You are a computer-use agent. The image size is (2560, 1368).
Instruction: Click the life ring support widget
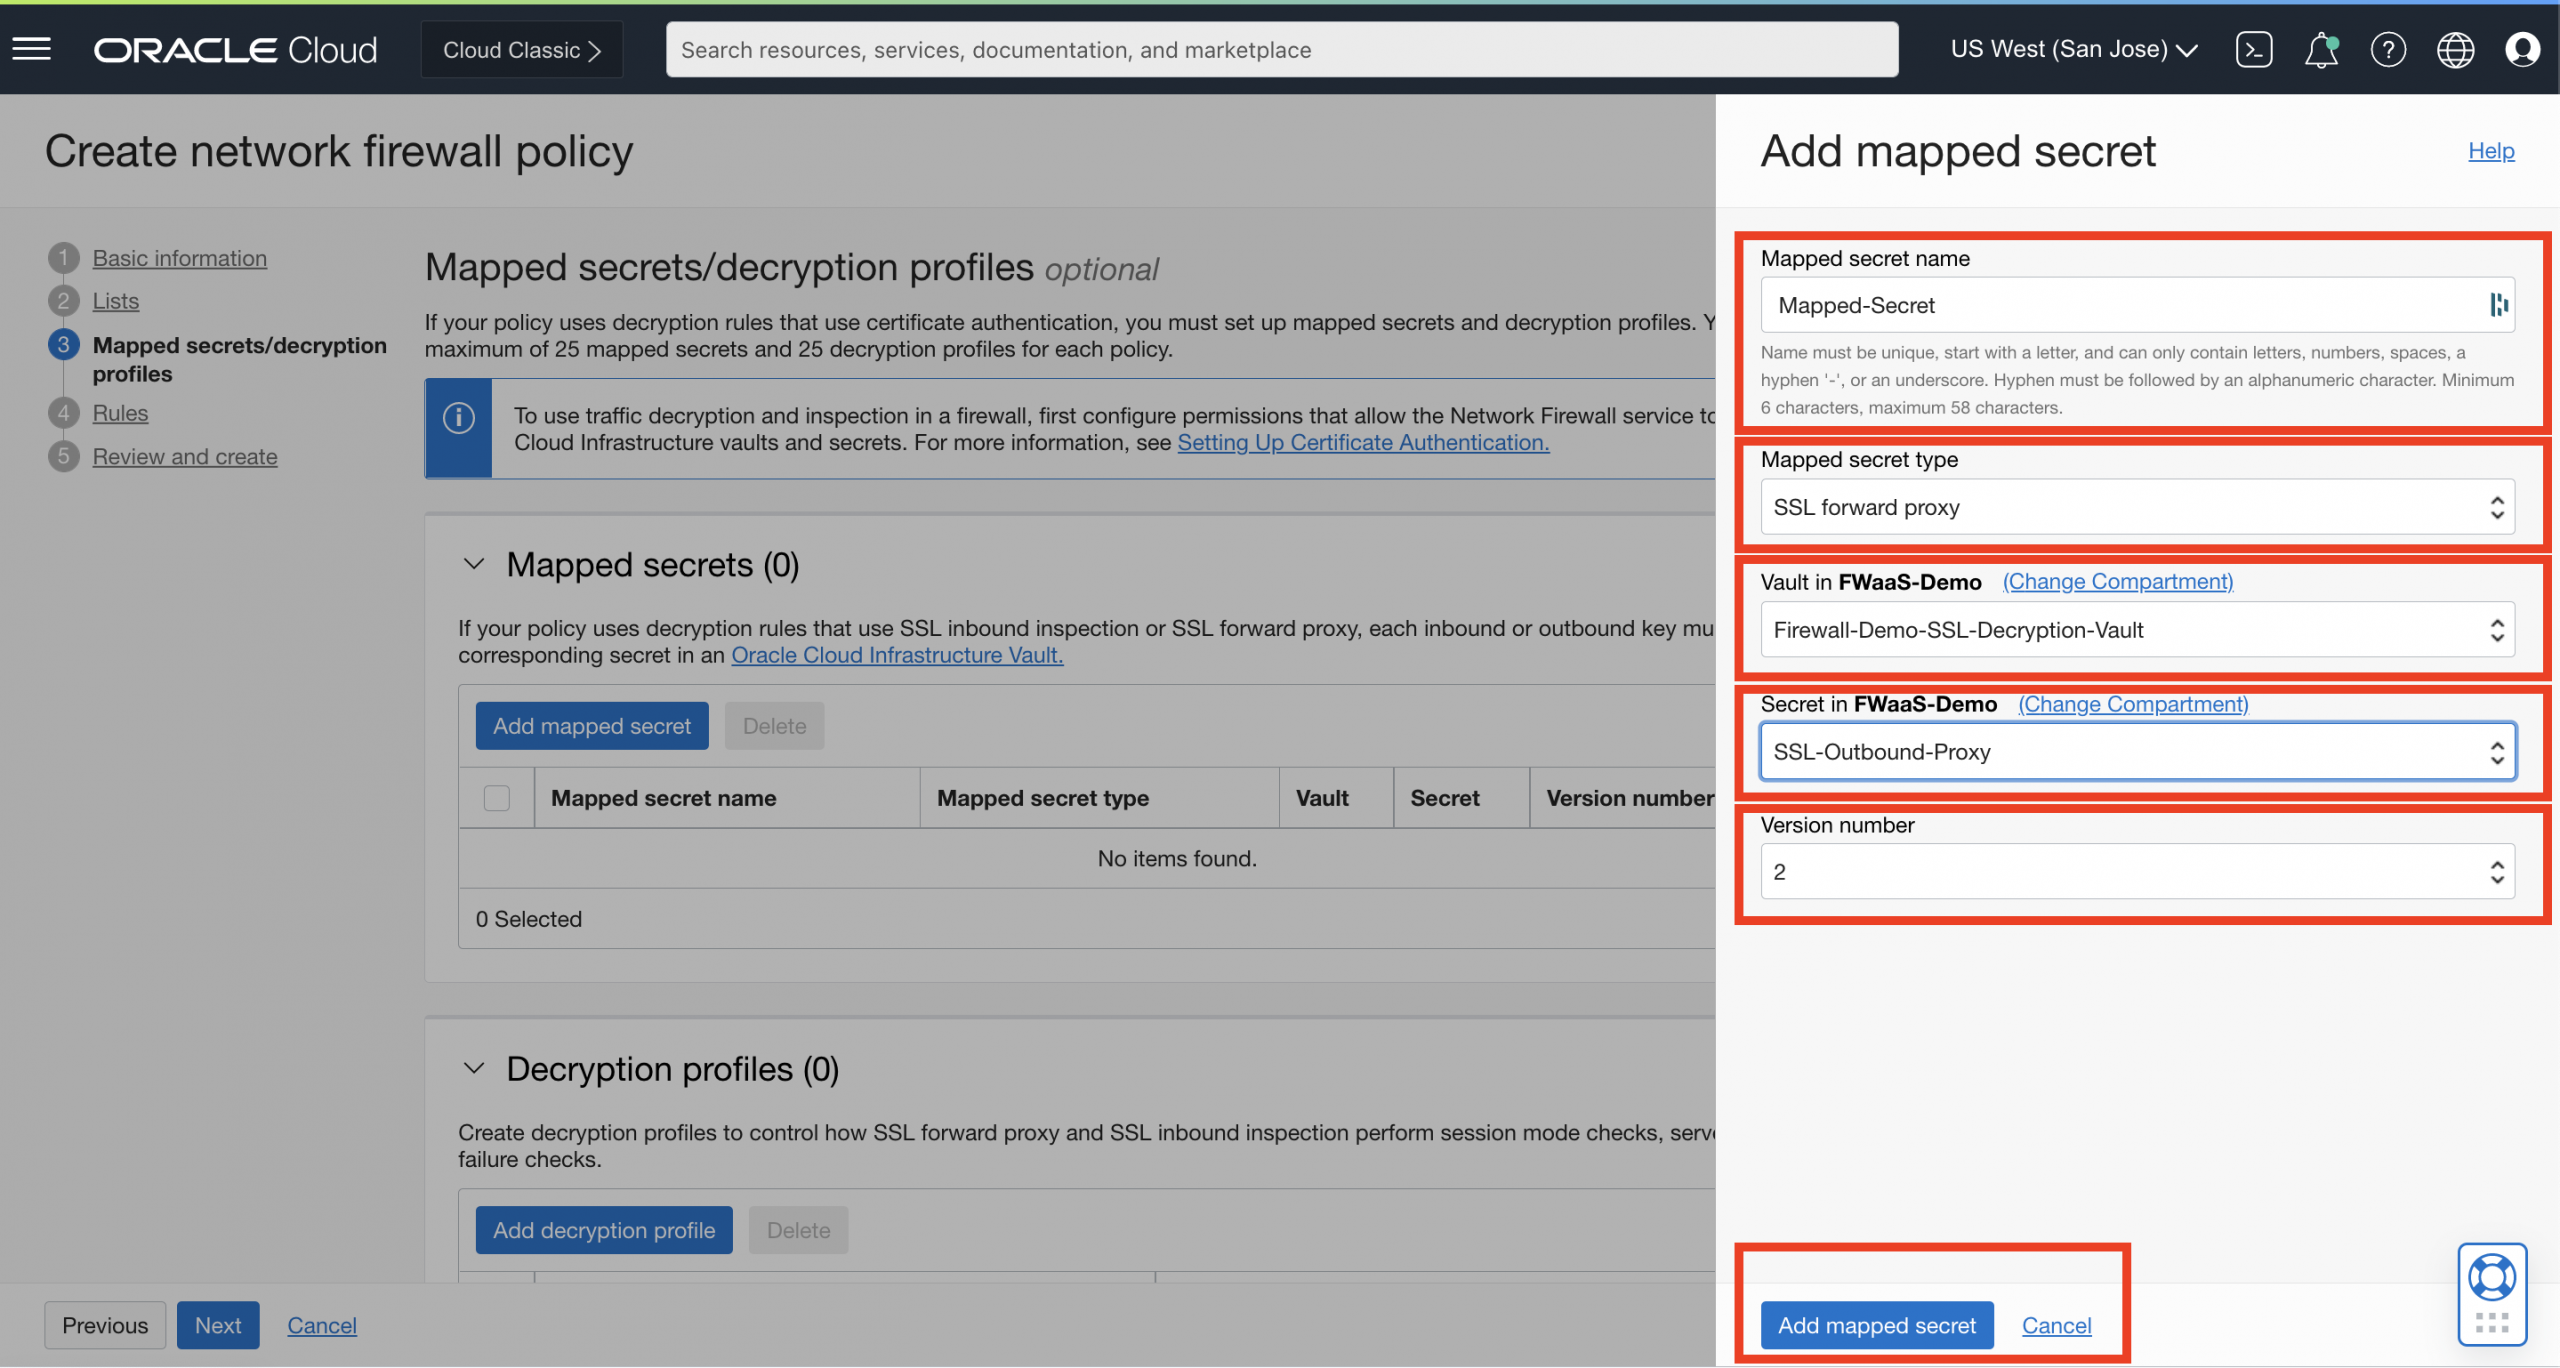(x=2491, y=1278)
